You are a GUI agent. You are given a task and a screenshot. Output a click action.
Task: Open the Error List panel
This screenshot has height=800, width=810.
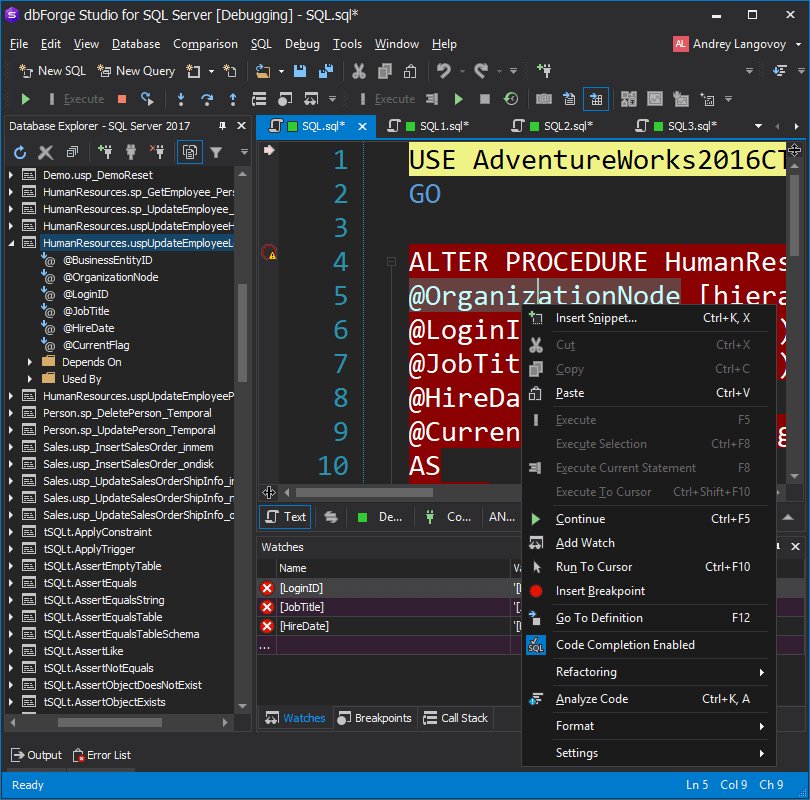pos(102,756)
